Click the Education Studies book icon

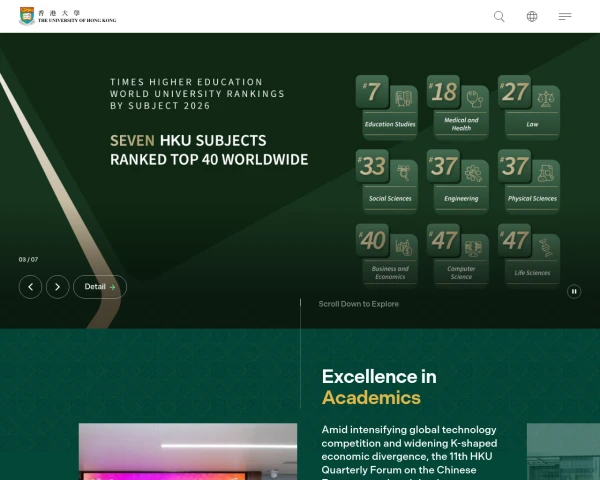click(x=403, y=99)
